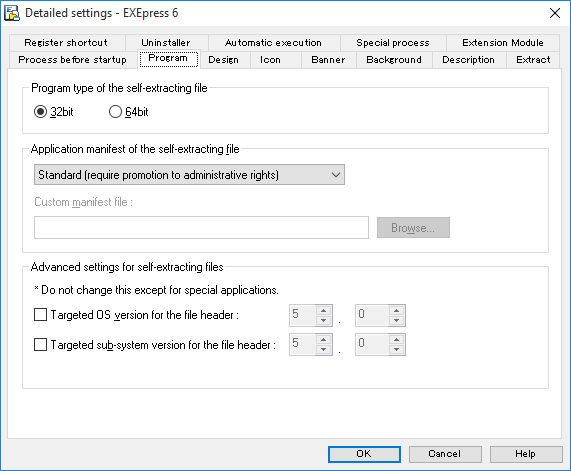Screen dimensions: 571x471
Task: Enable Targeted OS version for file header
Action: pyautogui.click(x=40, y=314)
